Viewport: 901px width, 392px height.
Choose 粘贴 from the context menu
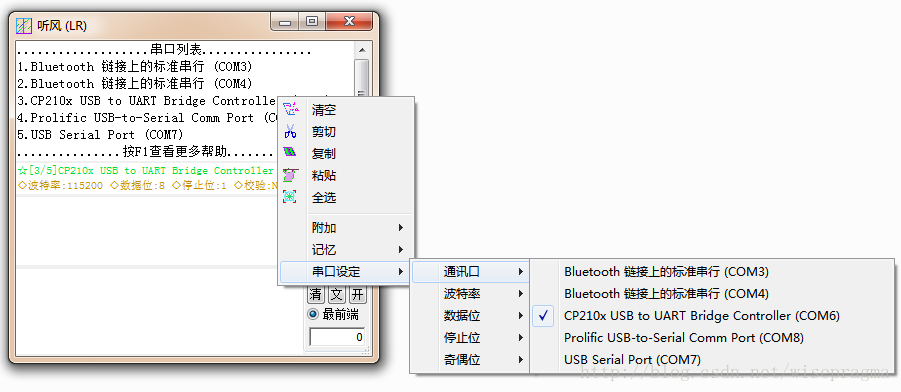pos(346,175)
